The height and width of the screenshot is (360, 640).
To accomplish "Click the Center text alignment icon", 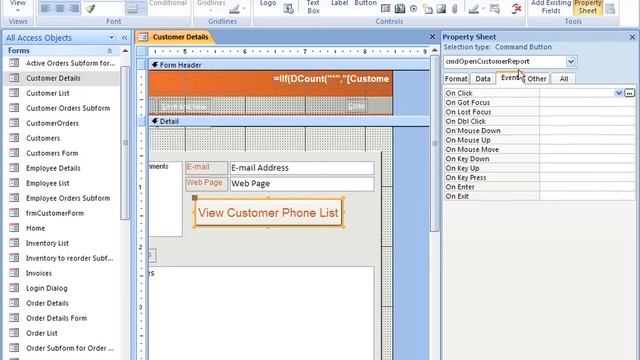I will coord(60,8).
